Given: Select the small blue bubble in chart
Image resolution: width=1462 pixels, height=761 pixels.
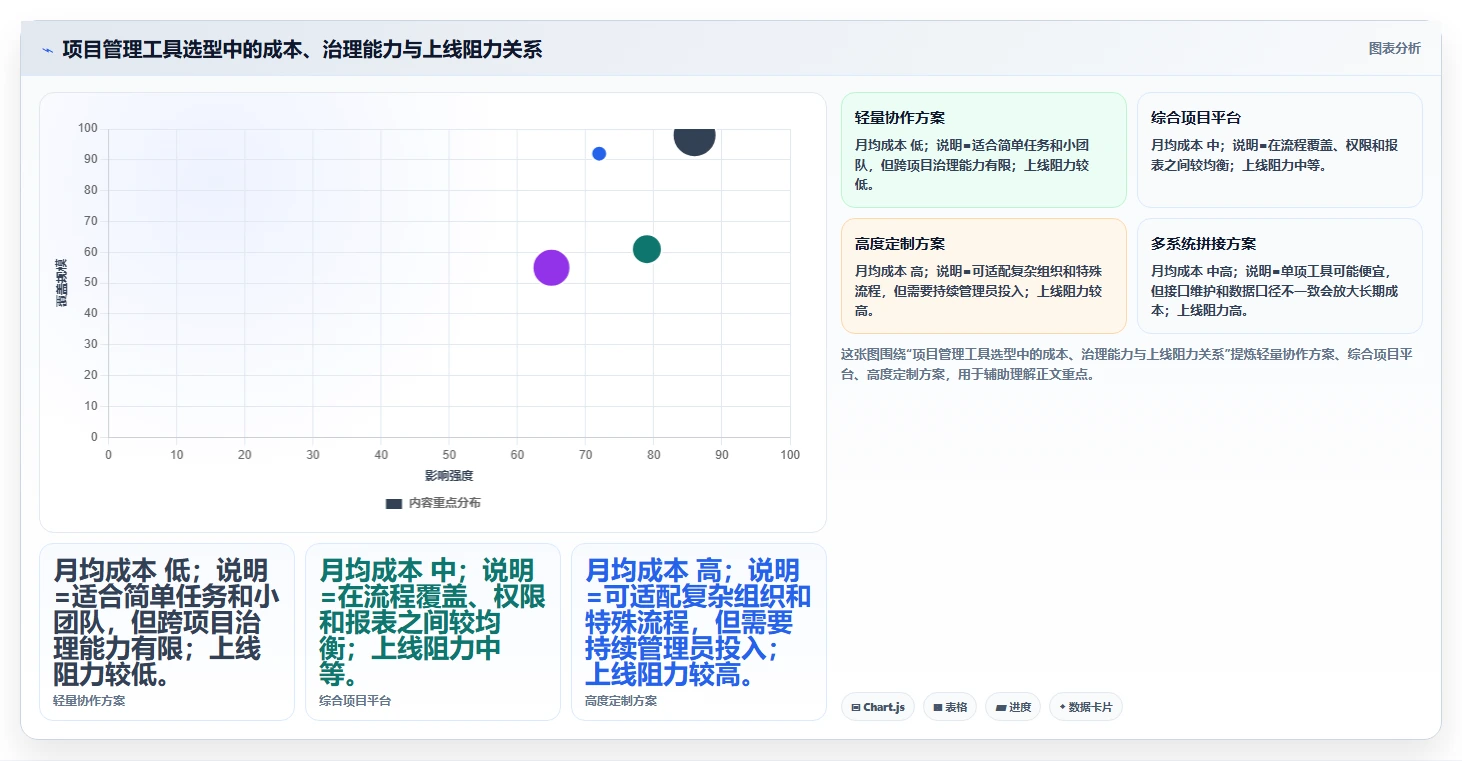Looking at the screenshot, I should (599, 154).
